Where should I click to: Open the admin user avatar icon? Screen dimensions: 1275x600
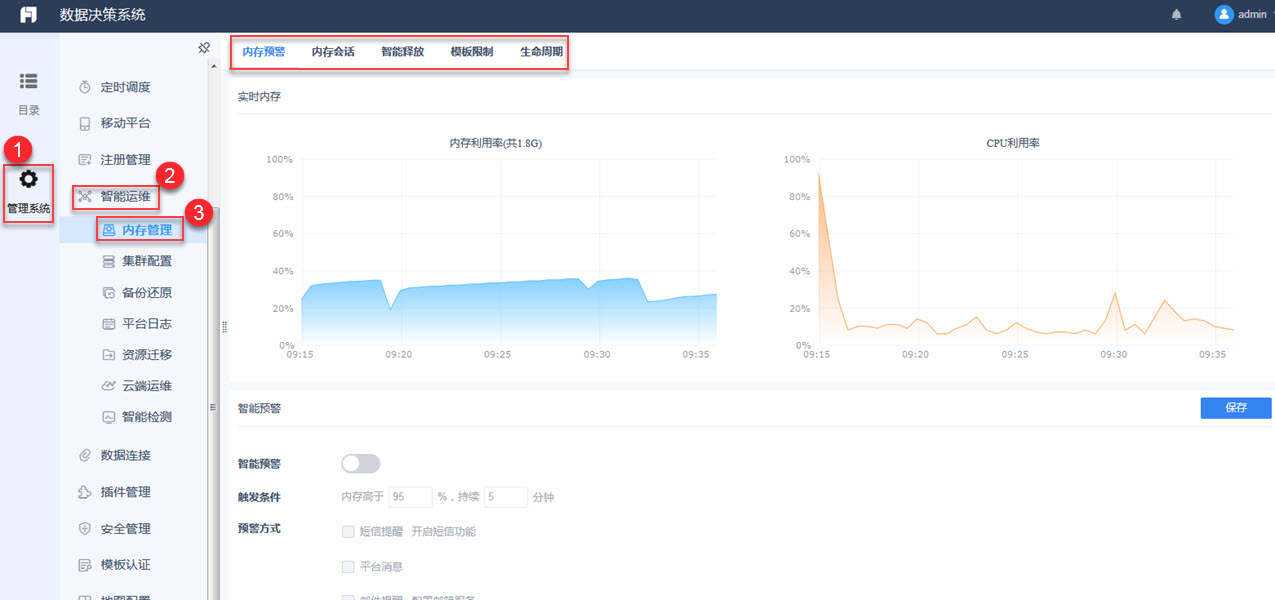coord(1224,14)
